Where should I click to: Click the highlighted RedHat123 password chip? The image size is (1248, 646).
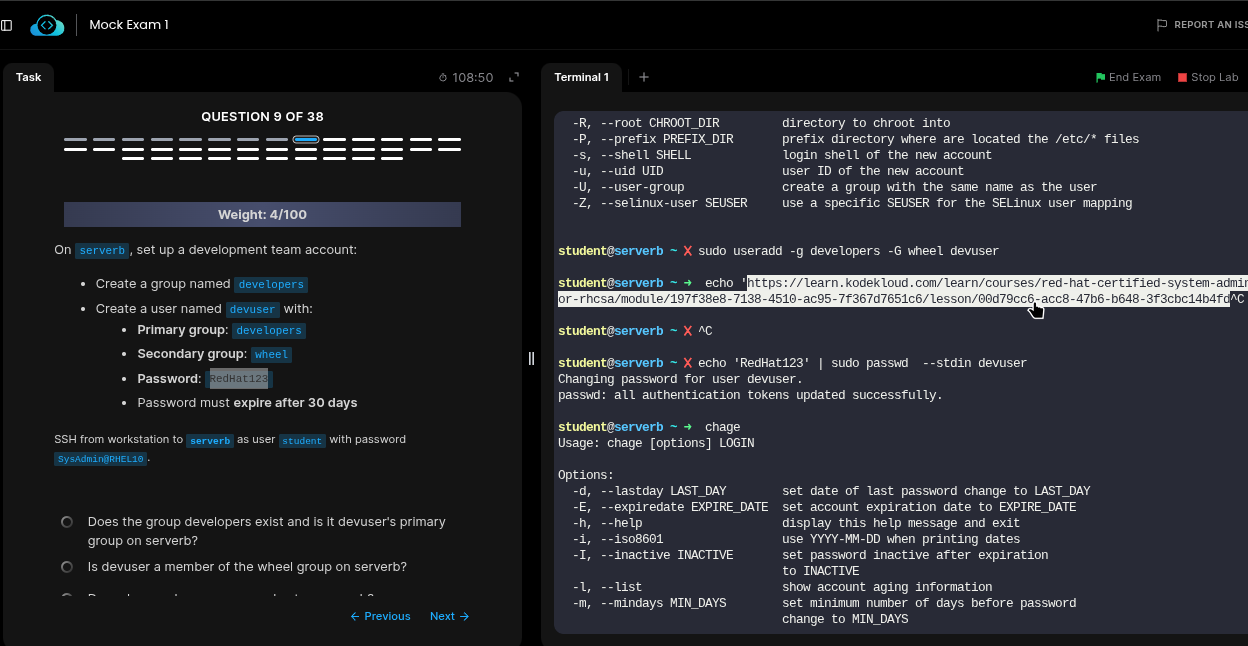(x=239, y=379)
